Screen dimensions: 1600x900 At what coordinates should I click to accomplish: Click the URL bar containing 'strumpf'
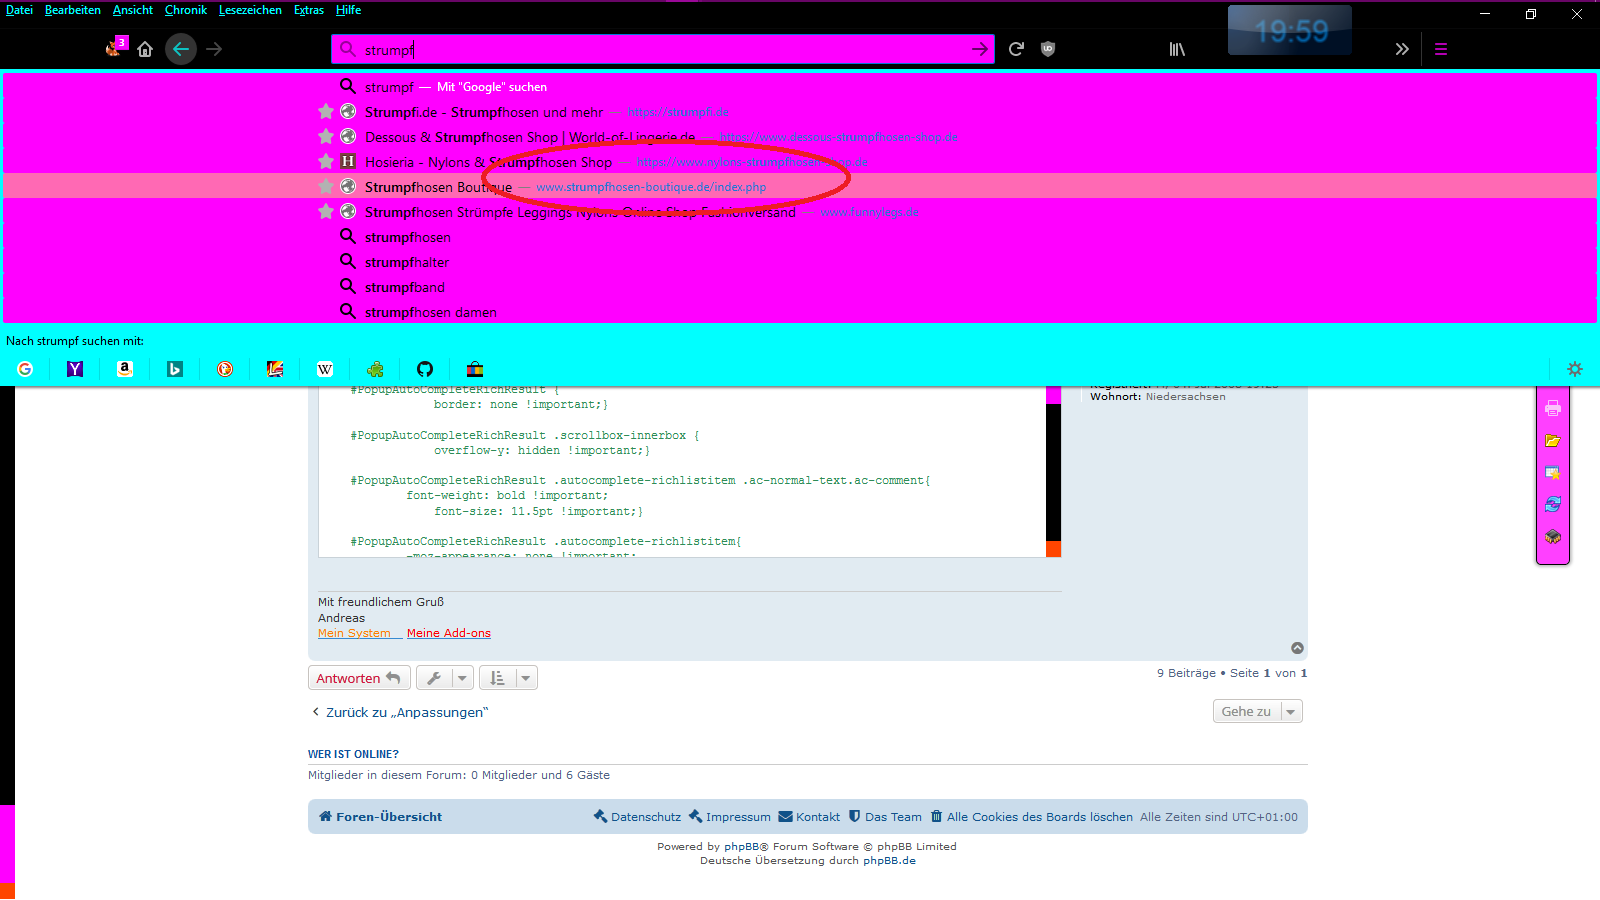point(663,49)
